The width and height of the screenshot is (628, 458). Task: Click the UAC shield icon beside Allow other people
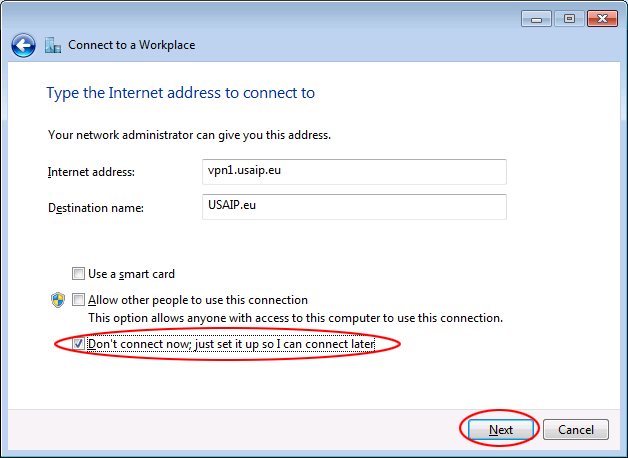coord(58,300)
